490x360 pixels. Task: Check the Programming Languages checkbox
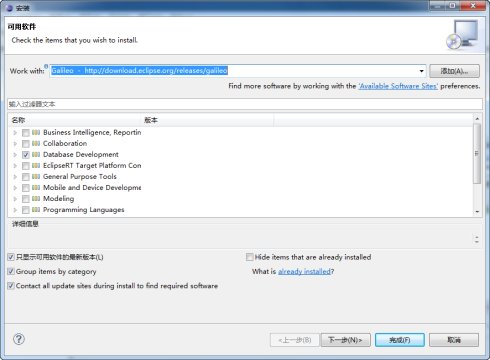click(26, 210)
